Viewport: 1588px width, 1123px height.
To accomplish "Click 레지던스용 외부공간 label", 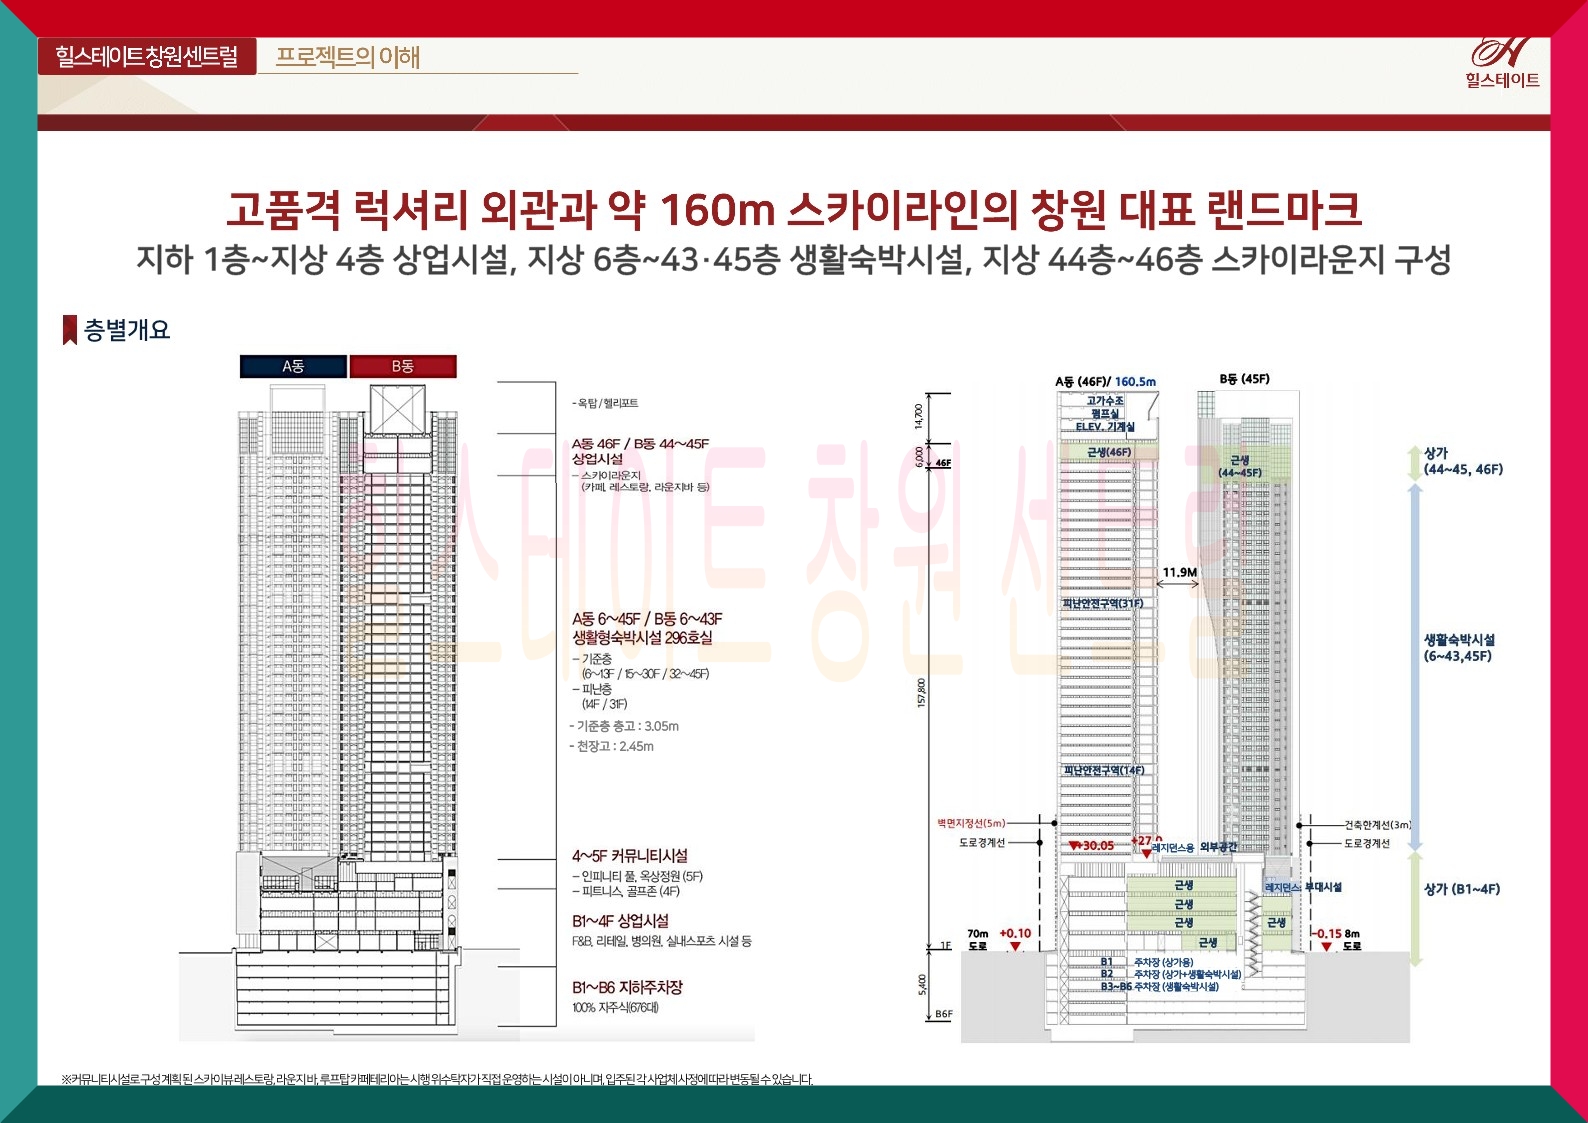I will pyautogui.click(x=1194, y=847).
